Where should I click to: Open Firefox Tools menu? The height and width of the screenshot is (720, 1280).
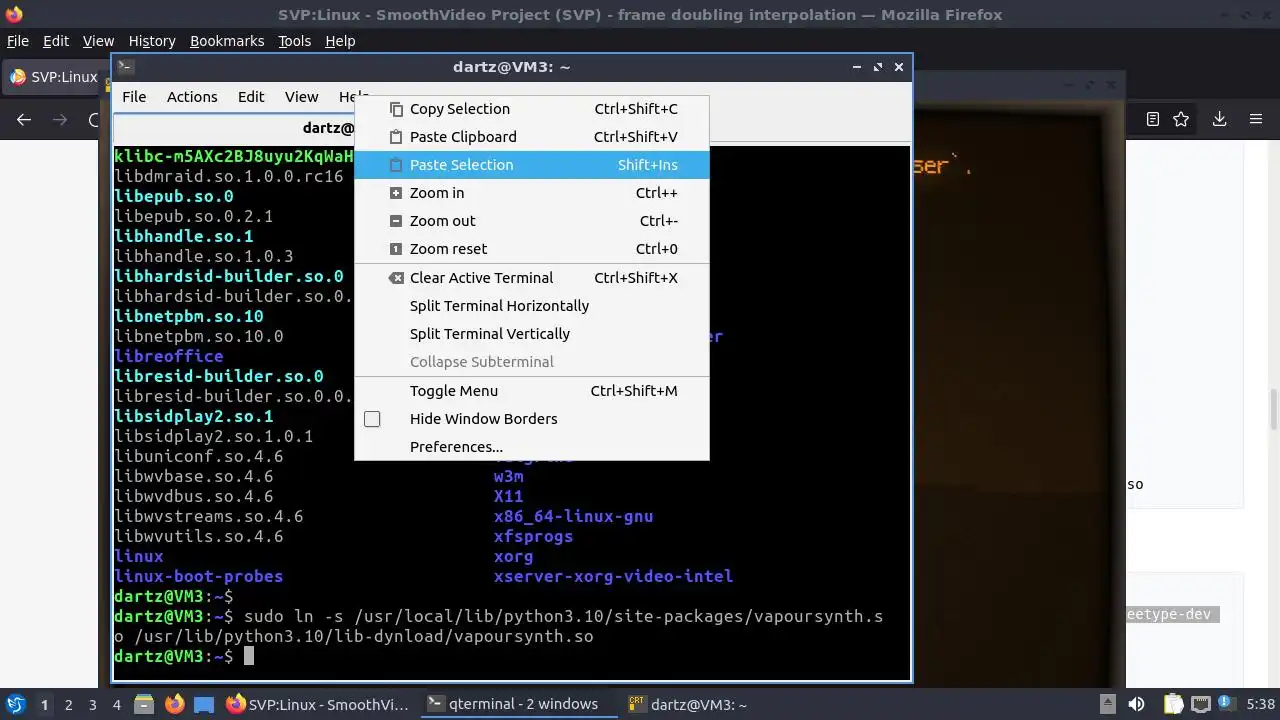pyautogui.click(x=294, y=41)
